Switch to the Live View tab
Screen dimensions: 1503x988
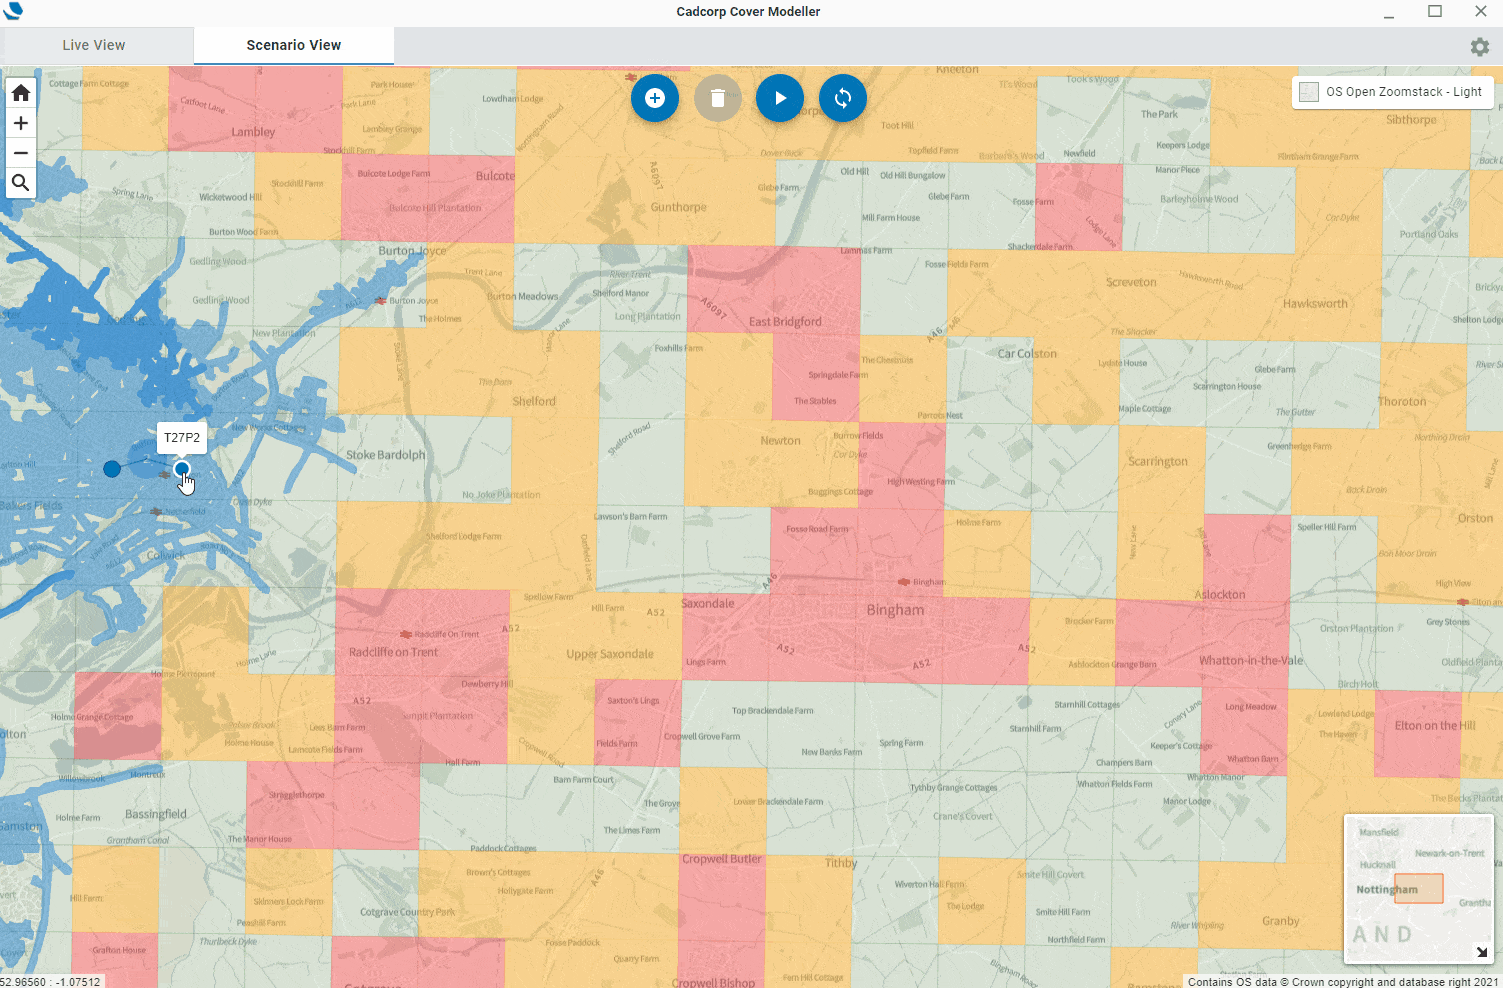click(94, 45)
